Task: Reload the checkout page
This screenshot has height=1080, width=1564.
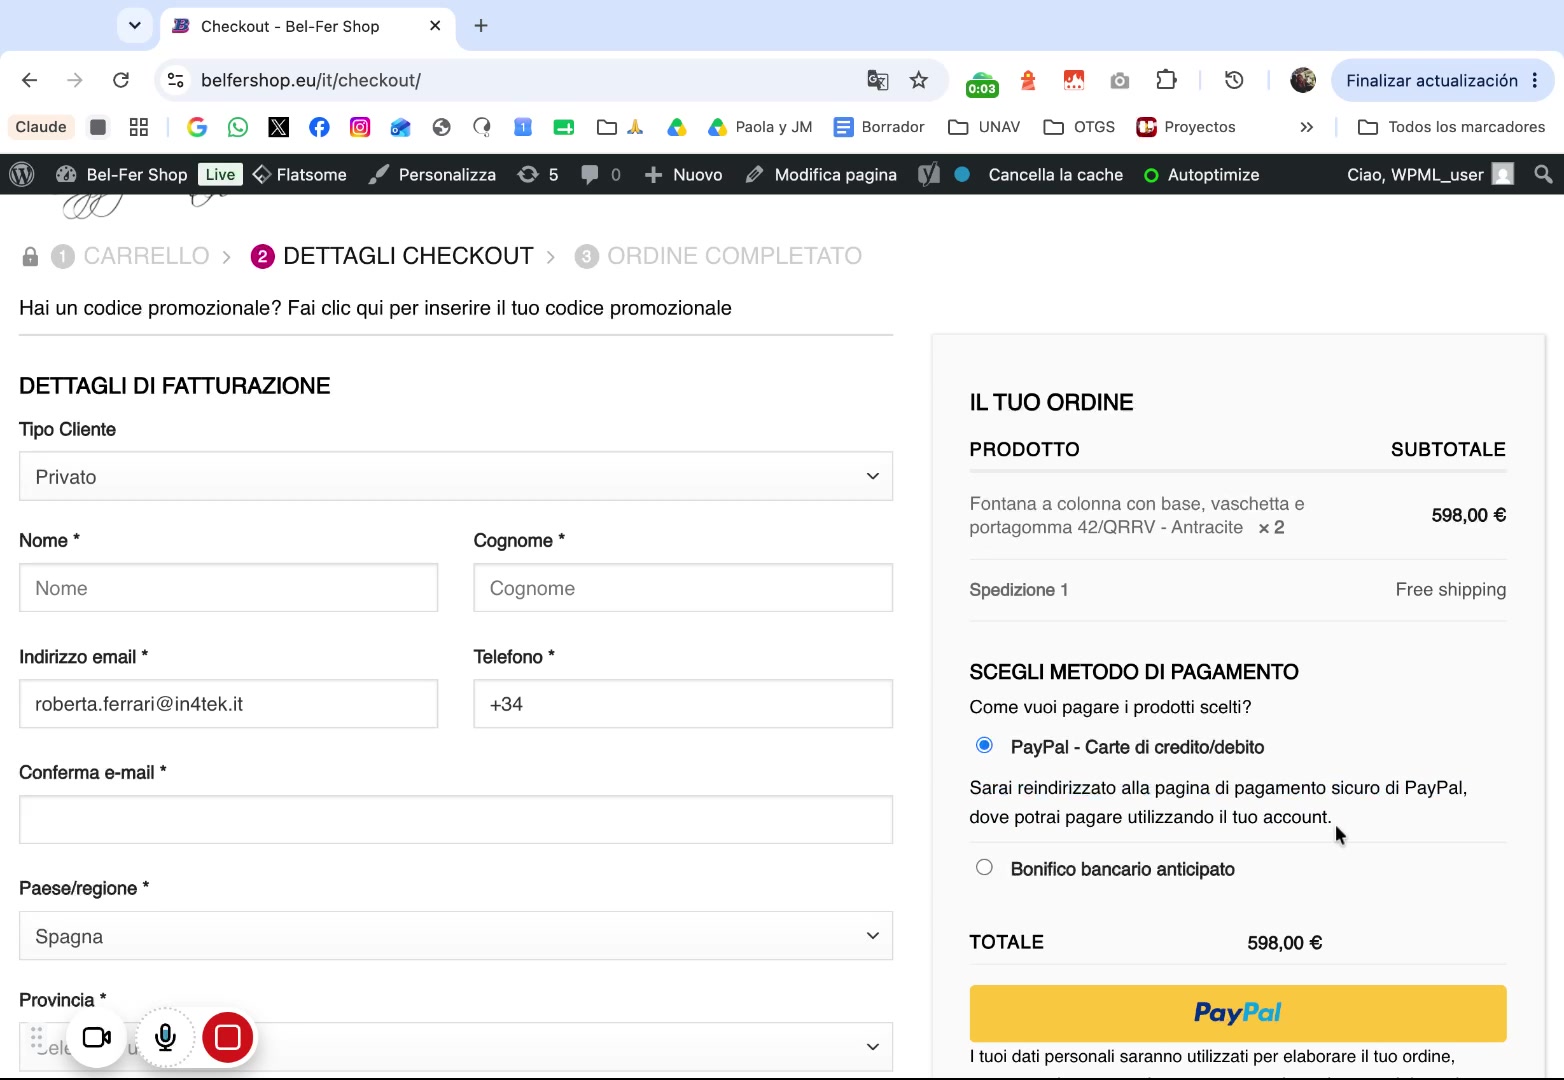Action: (121, 80)
